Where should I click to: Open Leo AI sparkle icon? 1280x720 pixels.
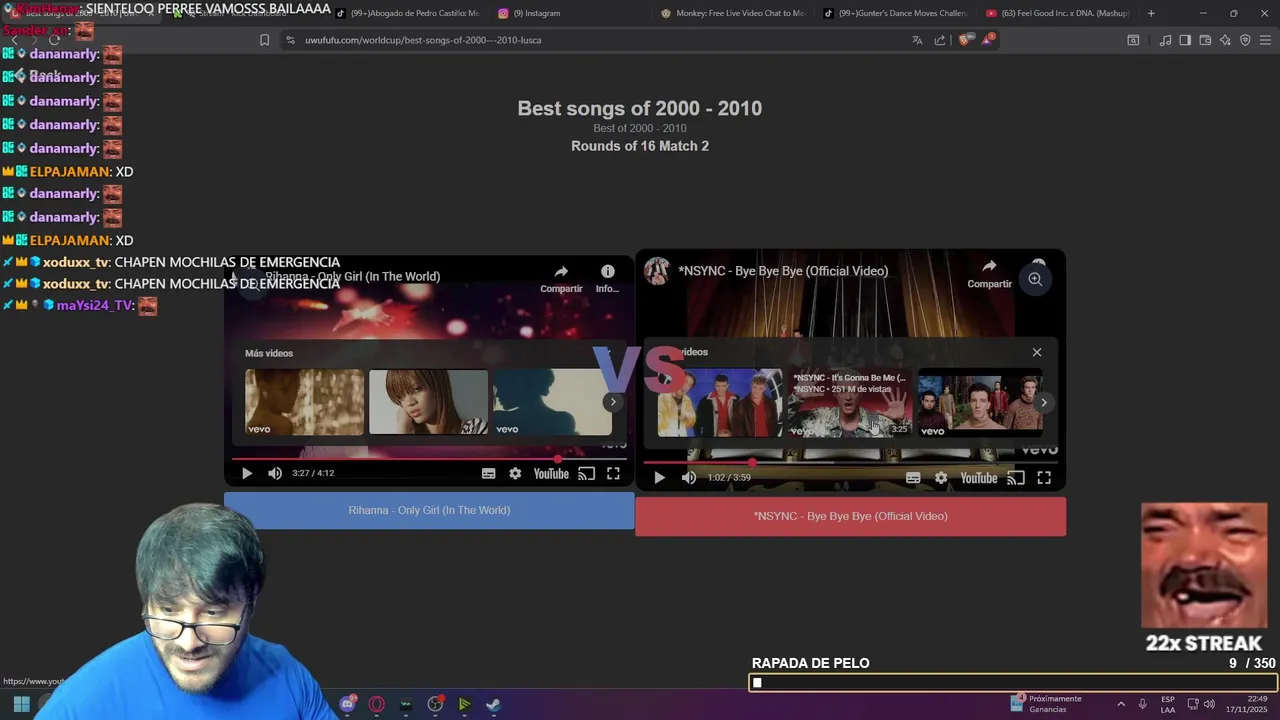1225,40
